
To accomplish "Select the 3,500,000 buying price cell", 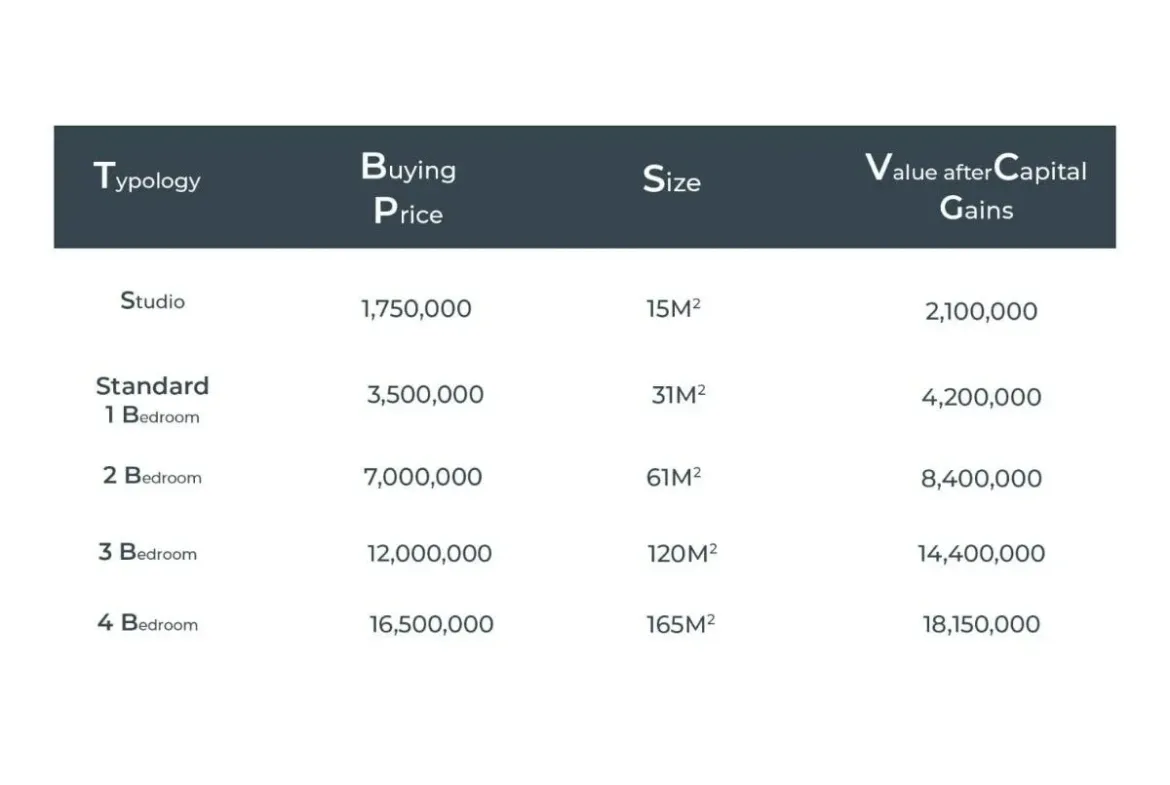I will [x=425, y=394].
